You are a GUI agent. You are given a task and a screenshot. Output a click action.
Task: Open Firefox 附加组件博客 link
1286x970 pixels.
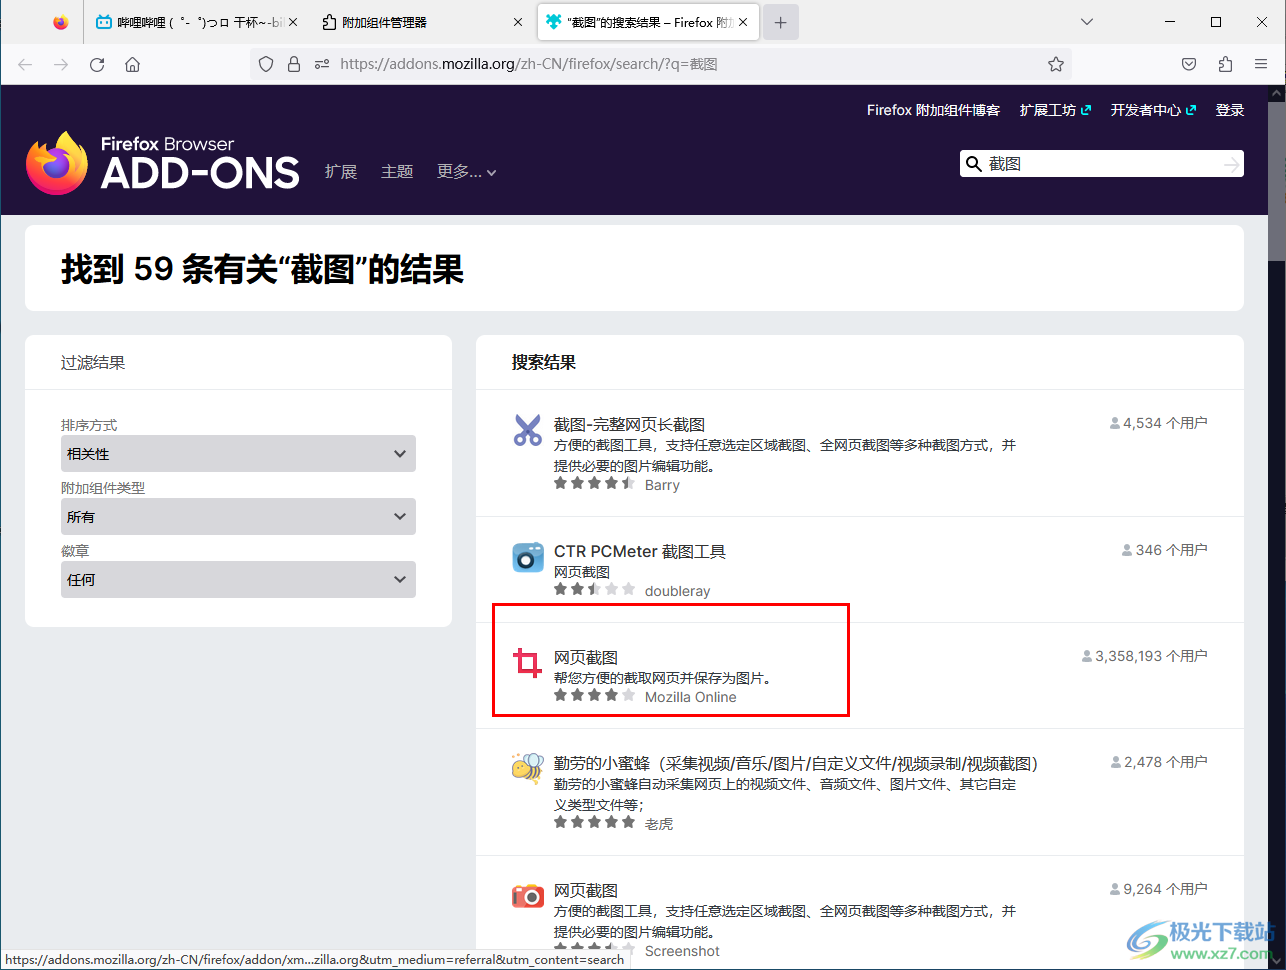[x=933, y=110]
